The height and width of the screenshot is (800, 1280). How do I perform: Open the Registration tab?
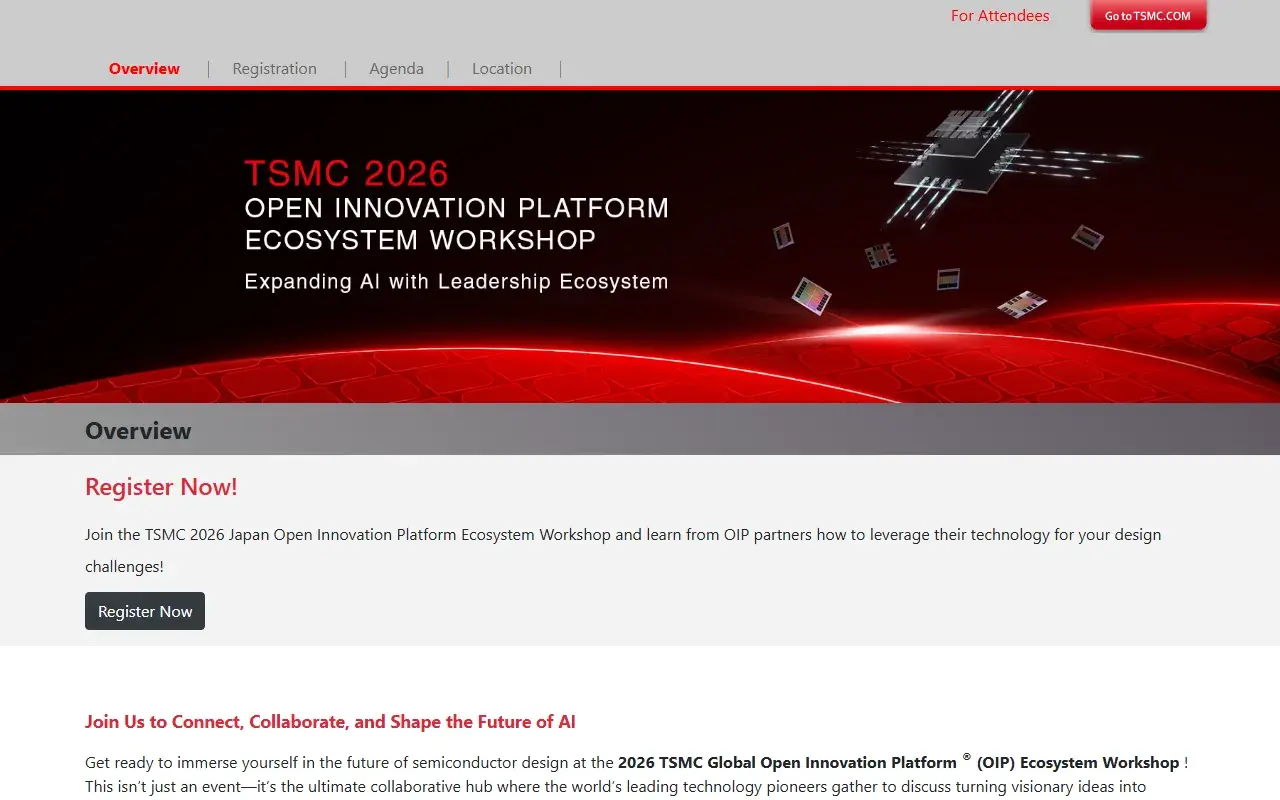[274, 69]
